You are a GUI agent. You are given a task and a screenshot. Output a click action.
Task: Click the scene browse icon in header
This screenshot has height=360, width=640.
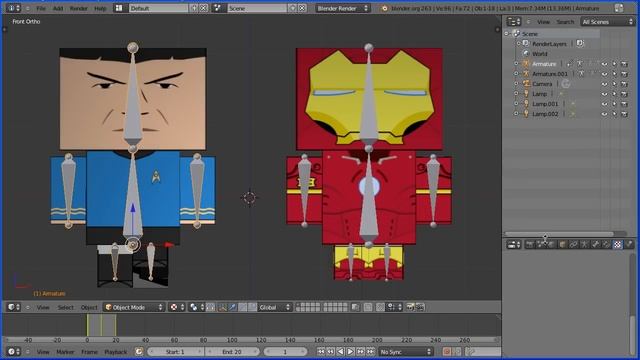click(x=218, y=8)
